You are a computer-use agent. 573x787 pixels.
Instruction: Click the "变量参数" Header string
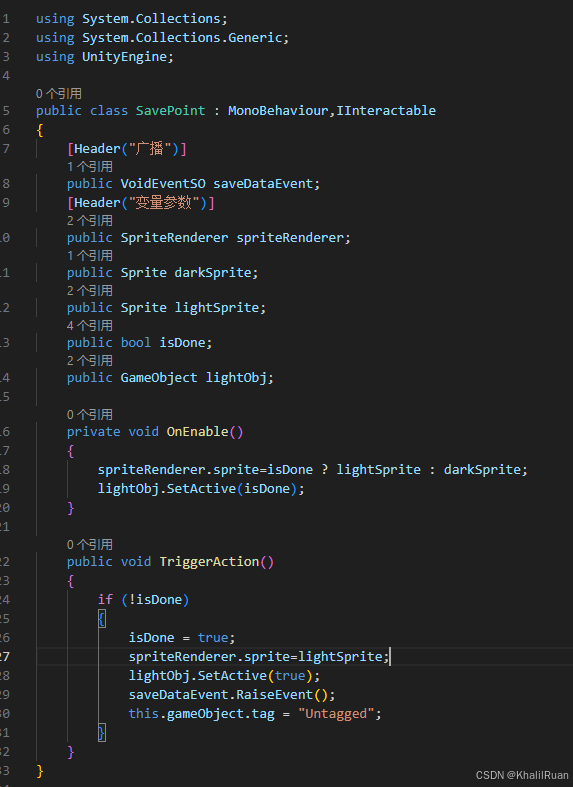coord(164,203)
